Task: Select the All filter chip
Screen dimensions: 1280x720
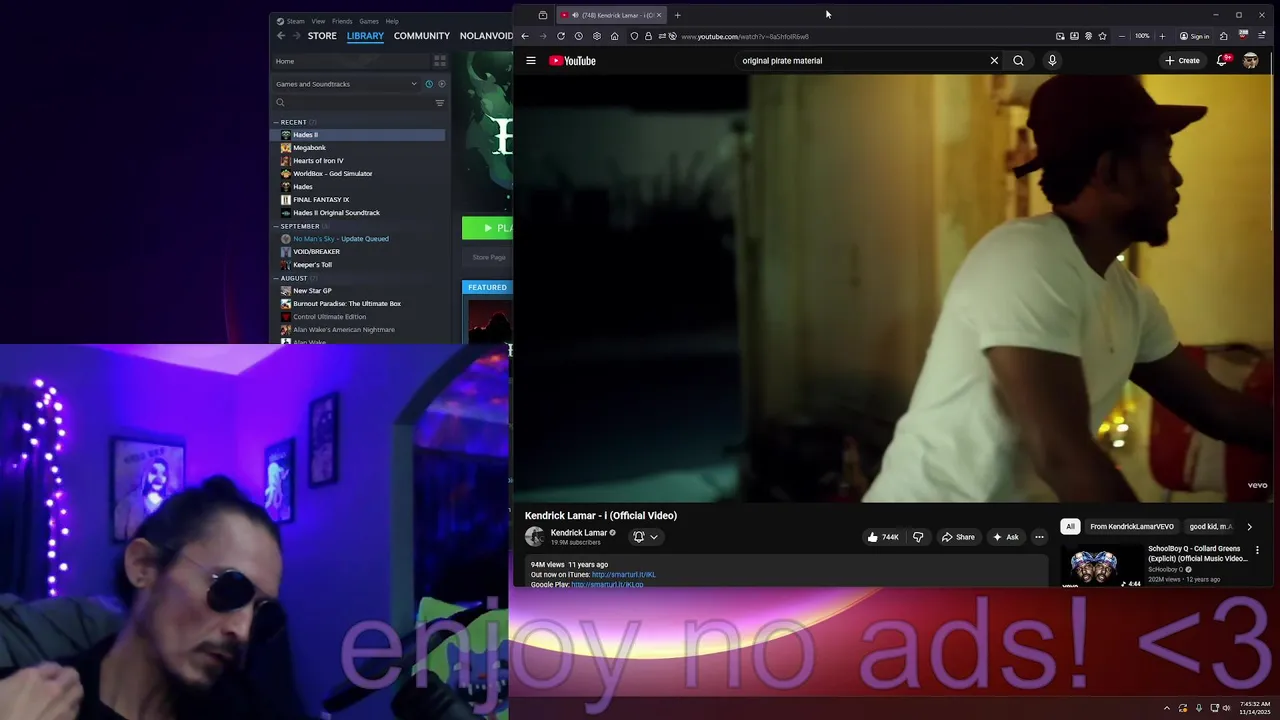Action: coord(1070,527)
